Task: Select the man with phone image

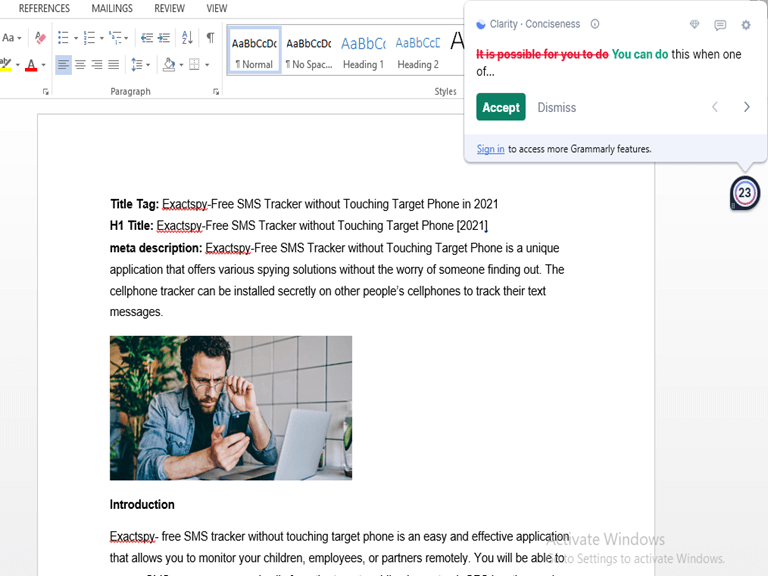Action: point(231,408)
